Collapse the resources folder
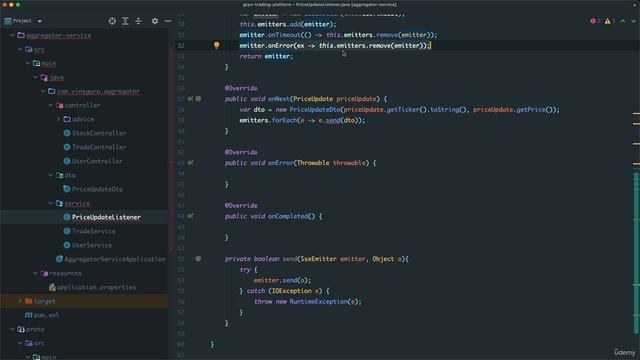 click(36, 273)
